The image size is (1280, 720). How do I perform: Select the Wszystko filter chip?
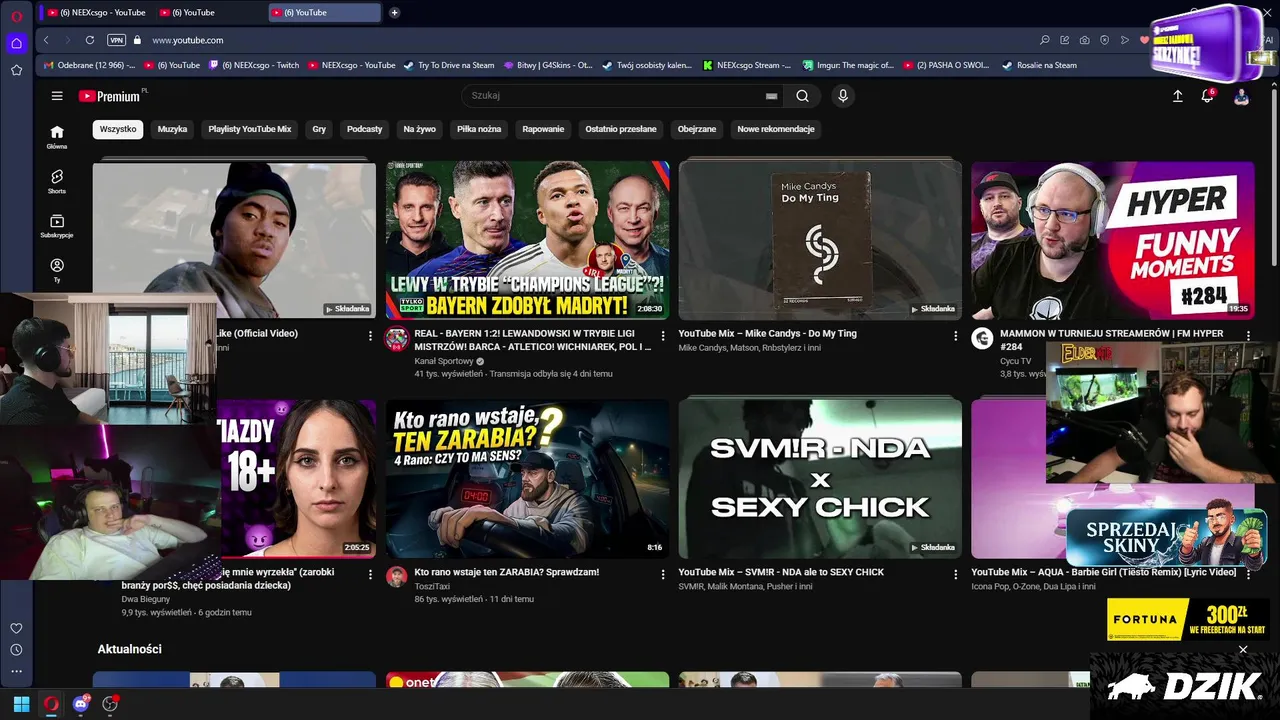click(x=118, y=129)
